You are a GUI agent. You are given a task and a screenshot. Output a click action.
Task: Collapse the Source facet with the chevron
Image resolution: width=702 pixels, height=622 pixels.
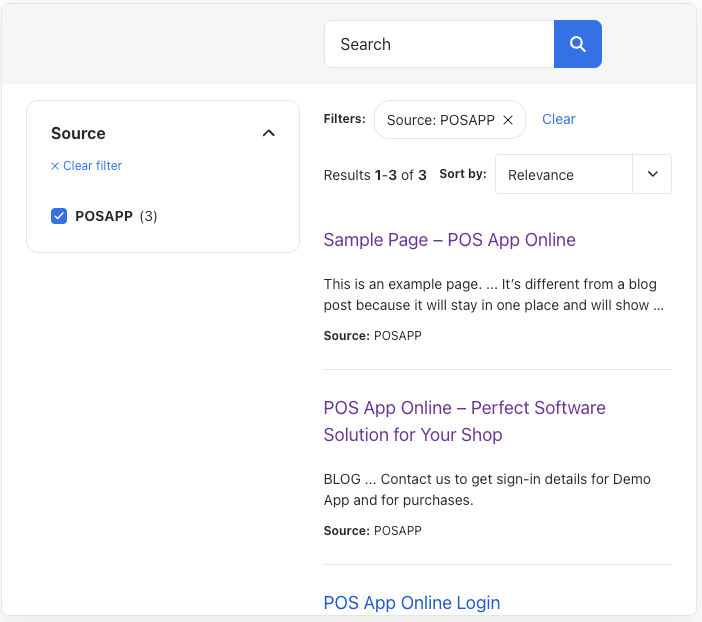[269, 133]
